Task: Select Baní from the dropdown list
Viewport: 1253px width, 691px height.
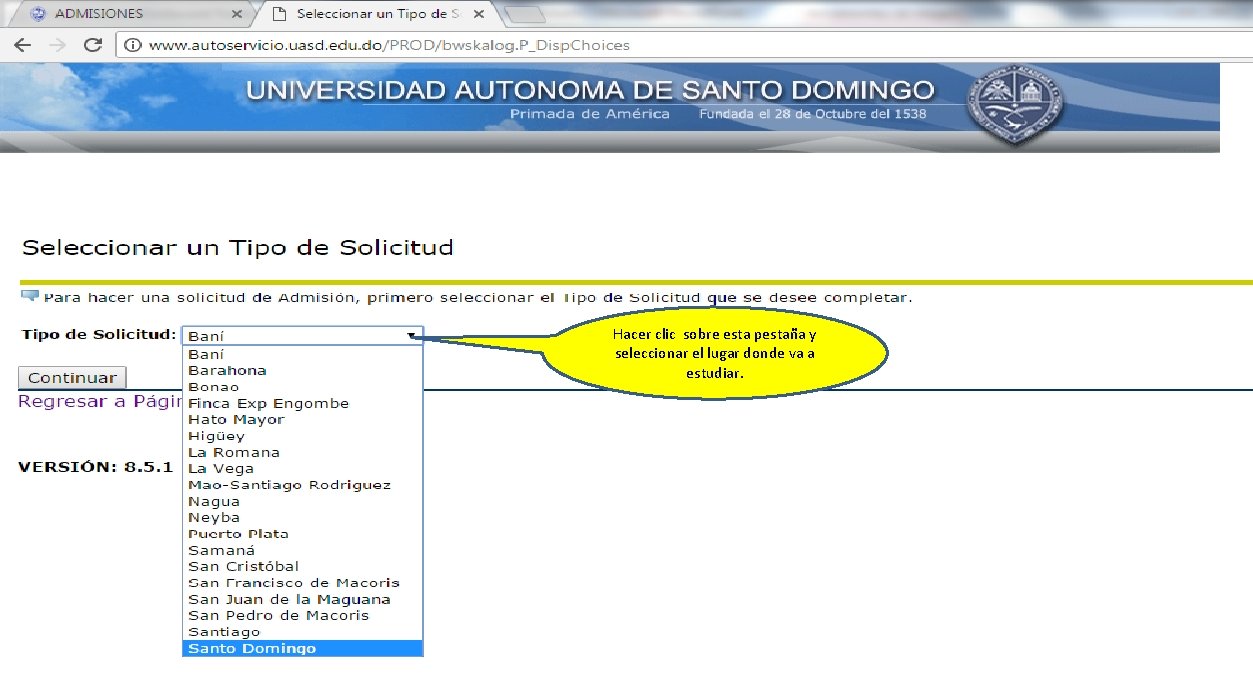Action: [303, 354]
